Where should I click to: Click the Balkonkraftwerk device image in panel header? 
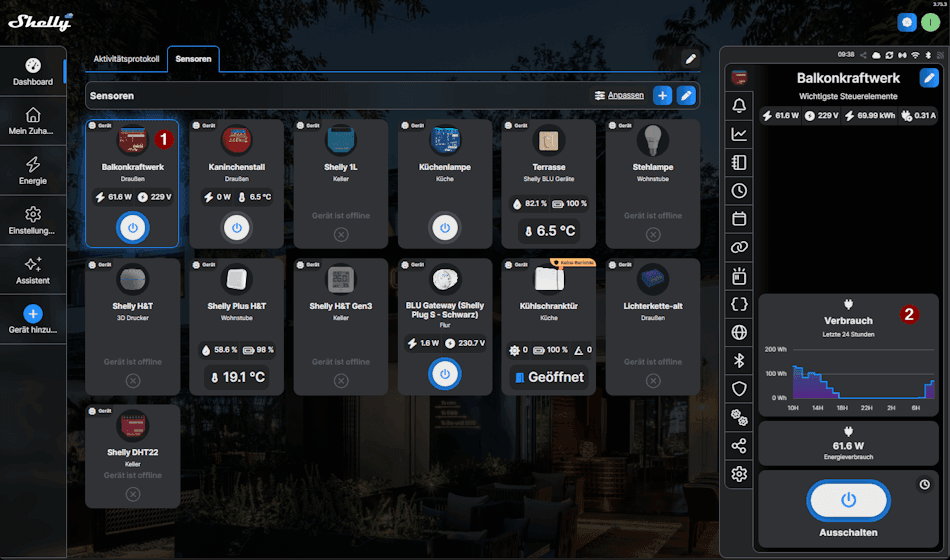pyautogui.click(x=739, y=77)
